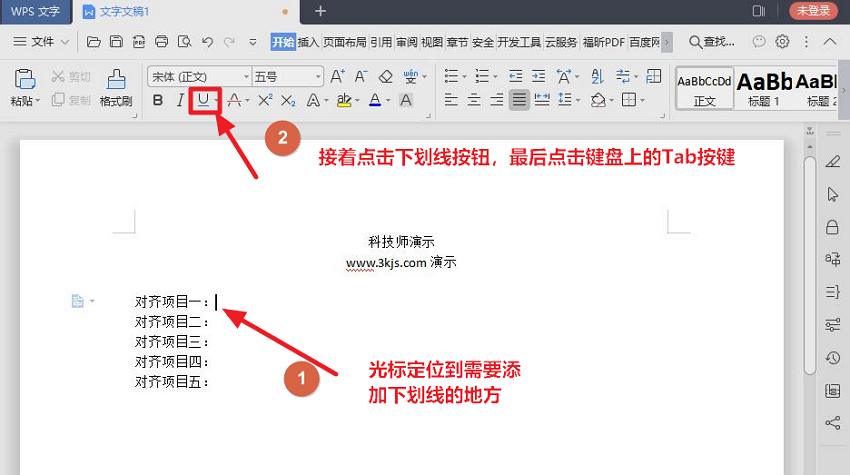Click the distributed alignment icon
The image size is (850, 475).
pyautogui.click(x=542, y=100)
